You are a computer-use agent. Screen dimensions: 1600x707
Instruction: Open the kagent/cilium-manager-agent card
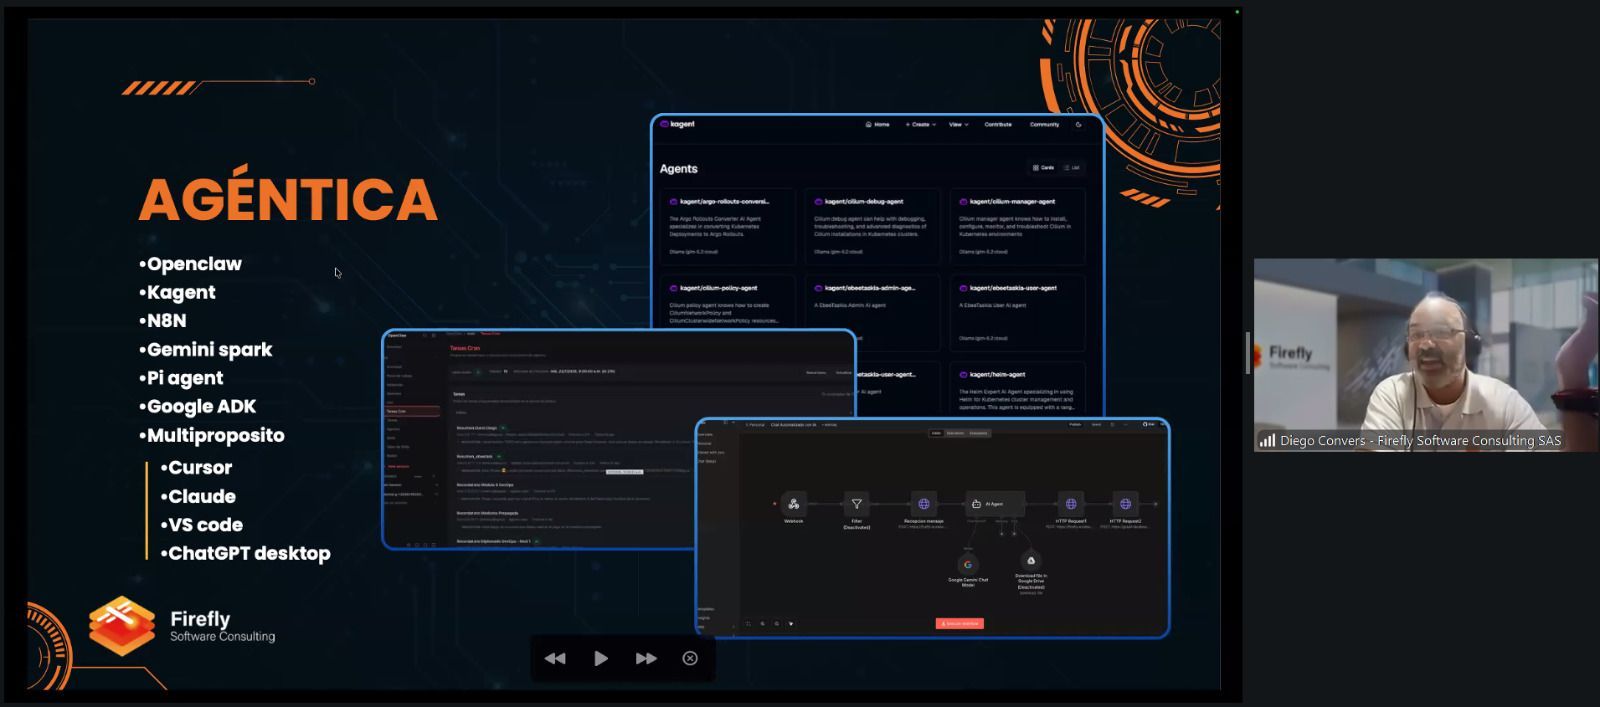tap(1017, 226)
